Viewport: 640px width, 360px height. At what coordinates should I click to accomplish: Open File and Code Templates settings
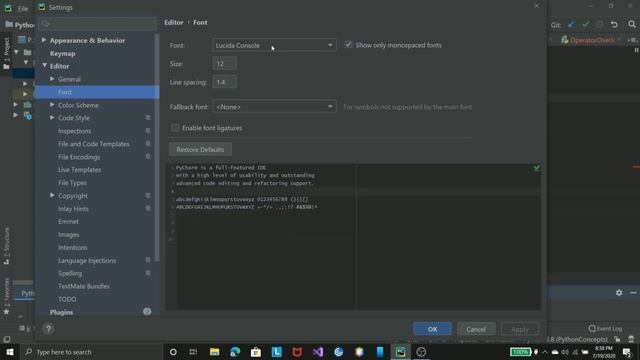[x=93, y=144]
